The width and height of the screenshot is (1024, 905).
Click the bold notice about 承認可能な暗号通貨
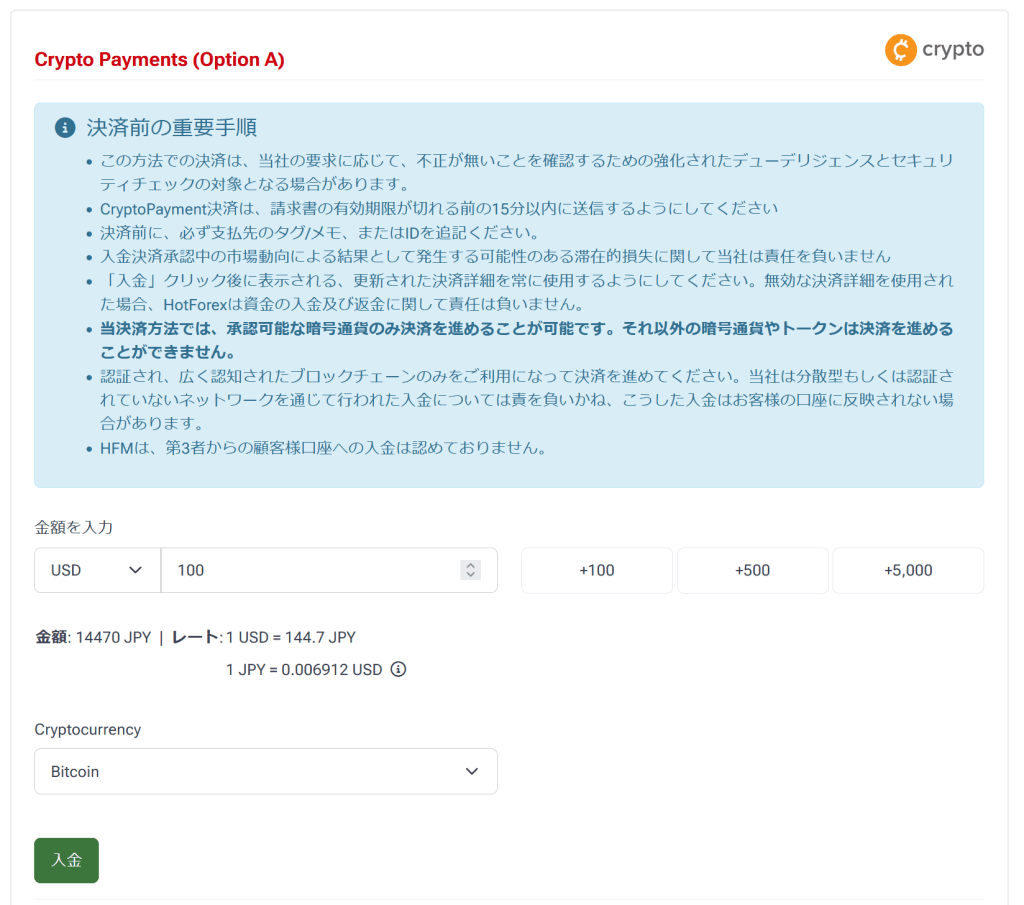(526, 340)
